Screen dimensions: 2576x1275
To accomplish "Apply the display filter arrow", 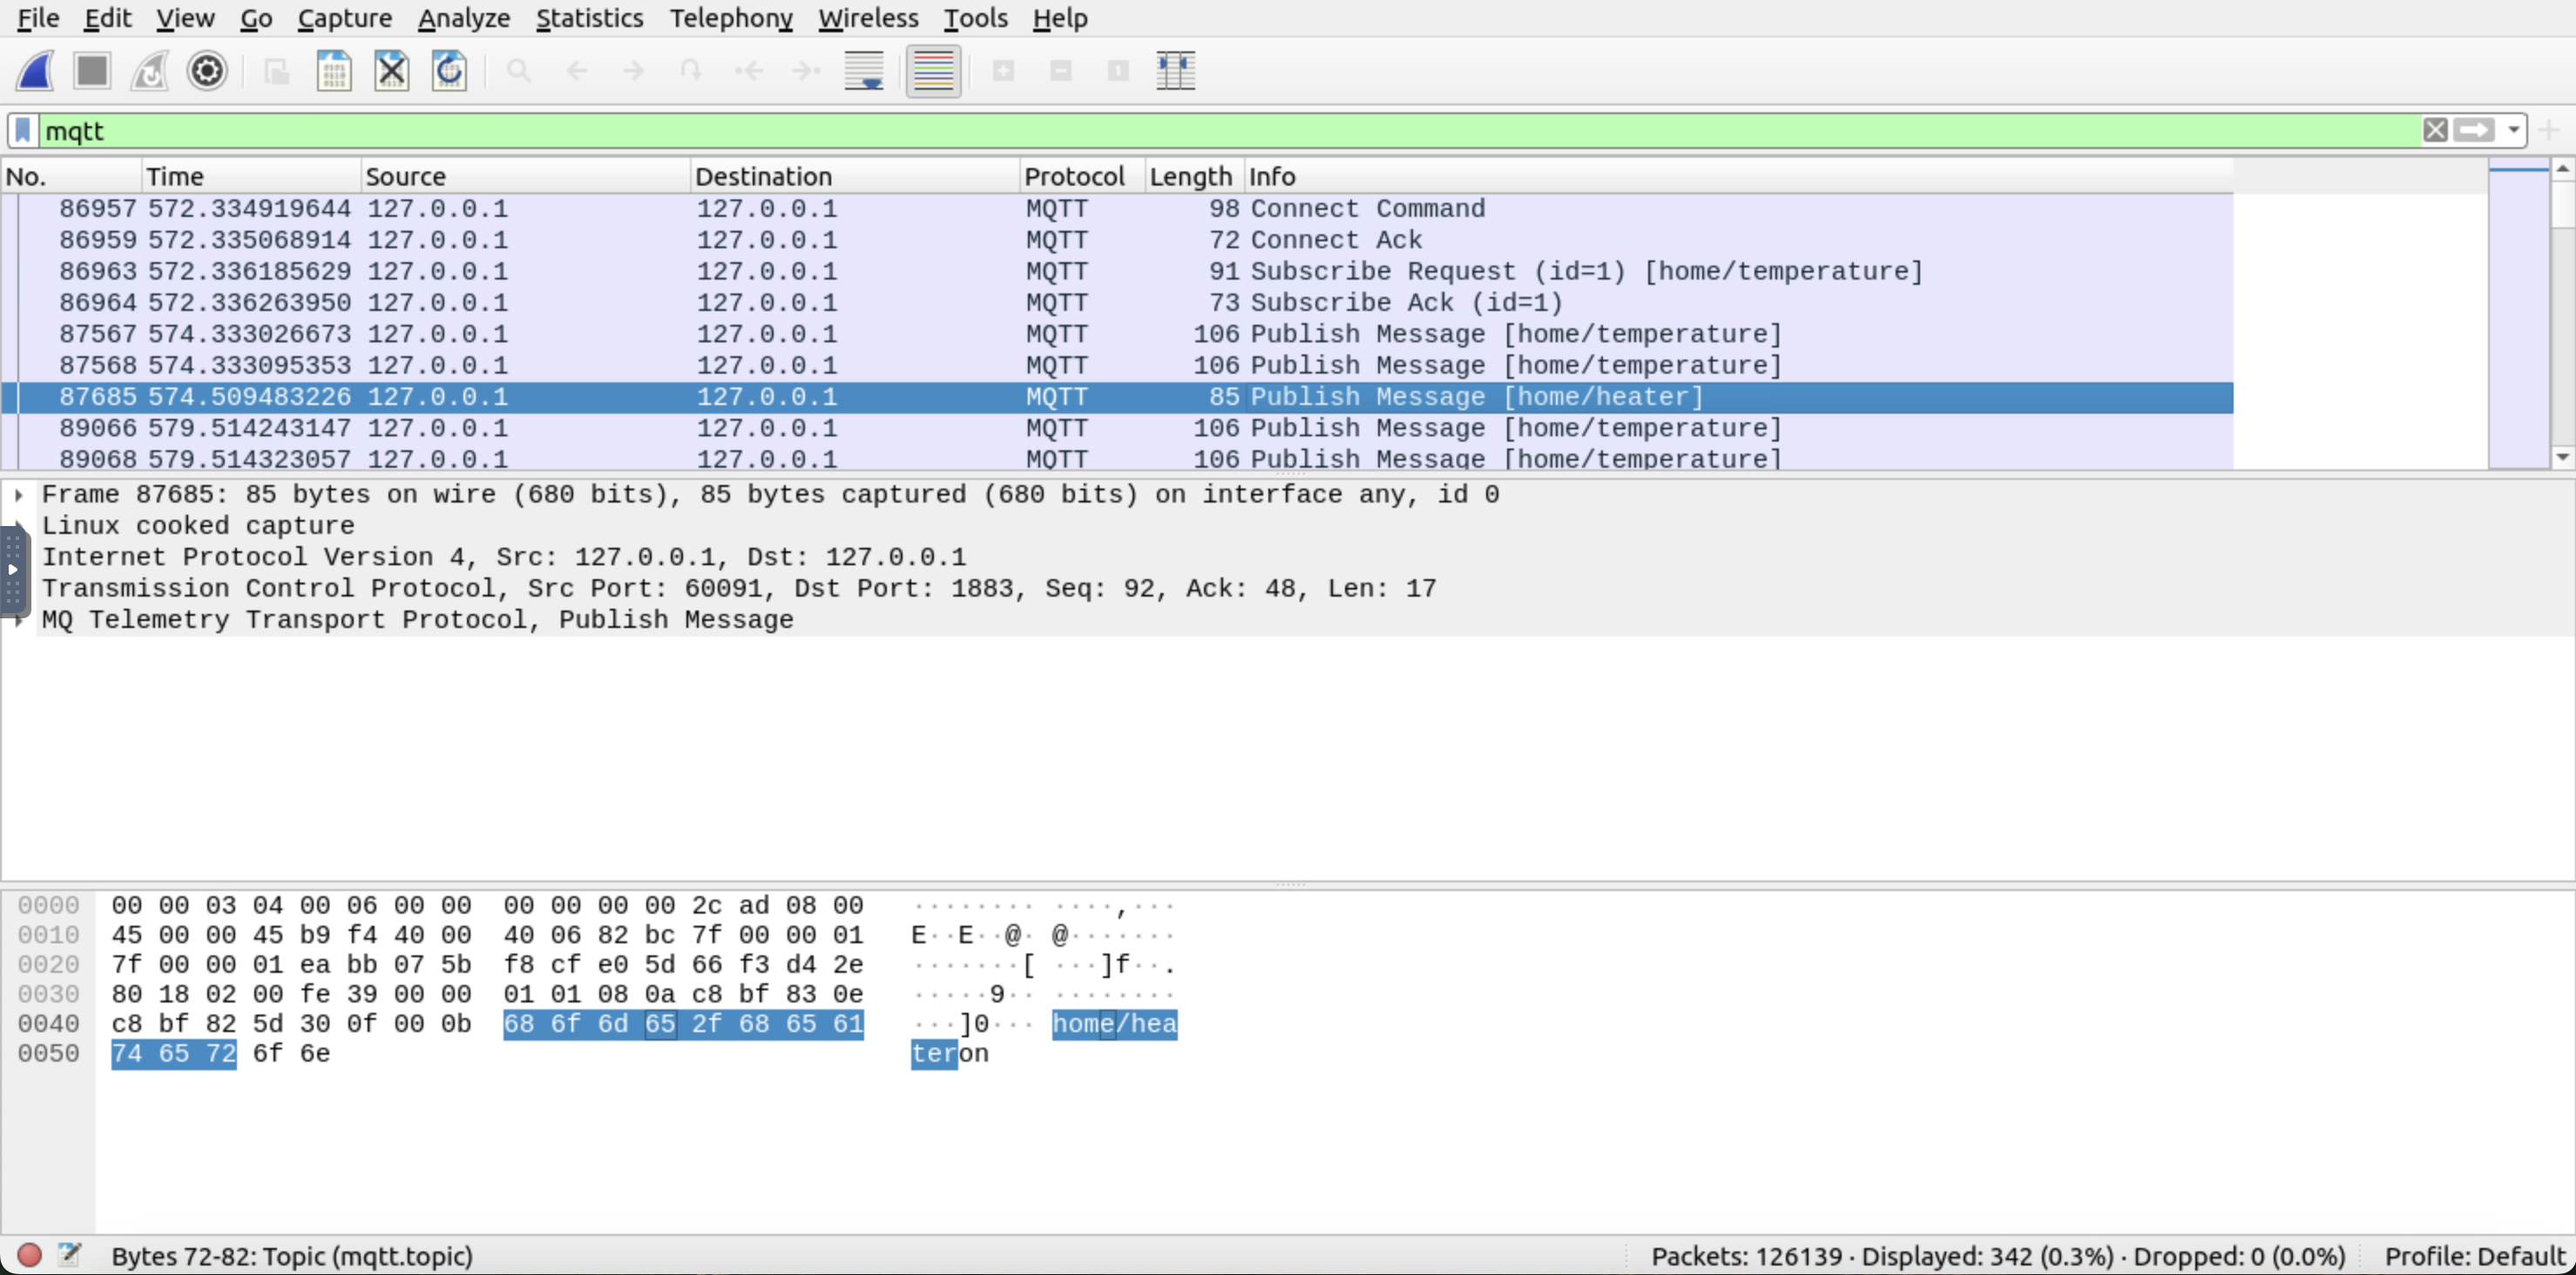I will (2474, 131).
